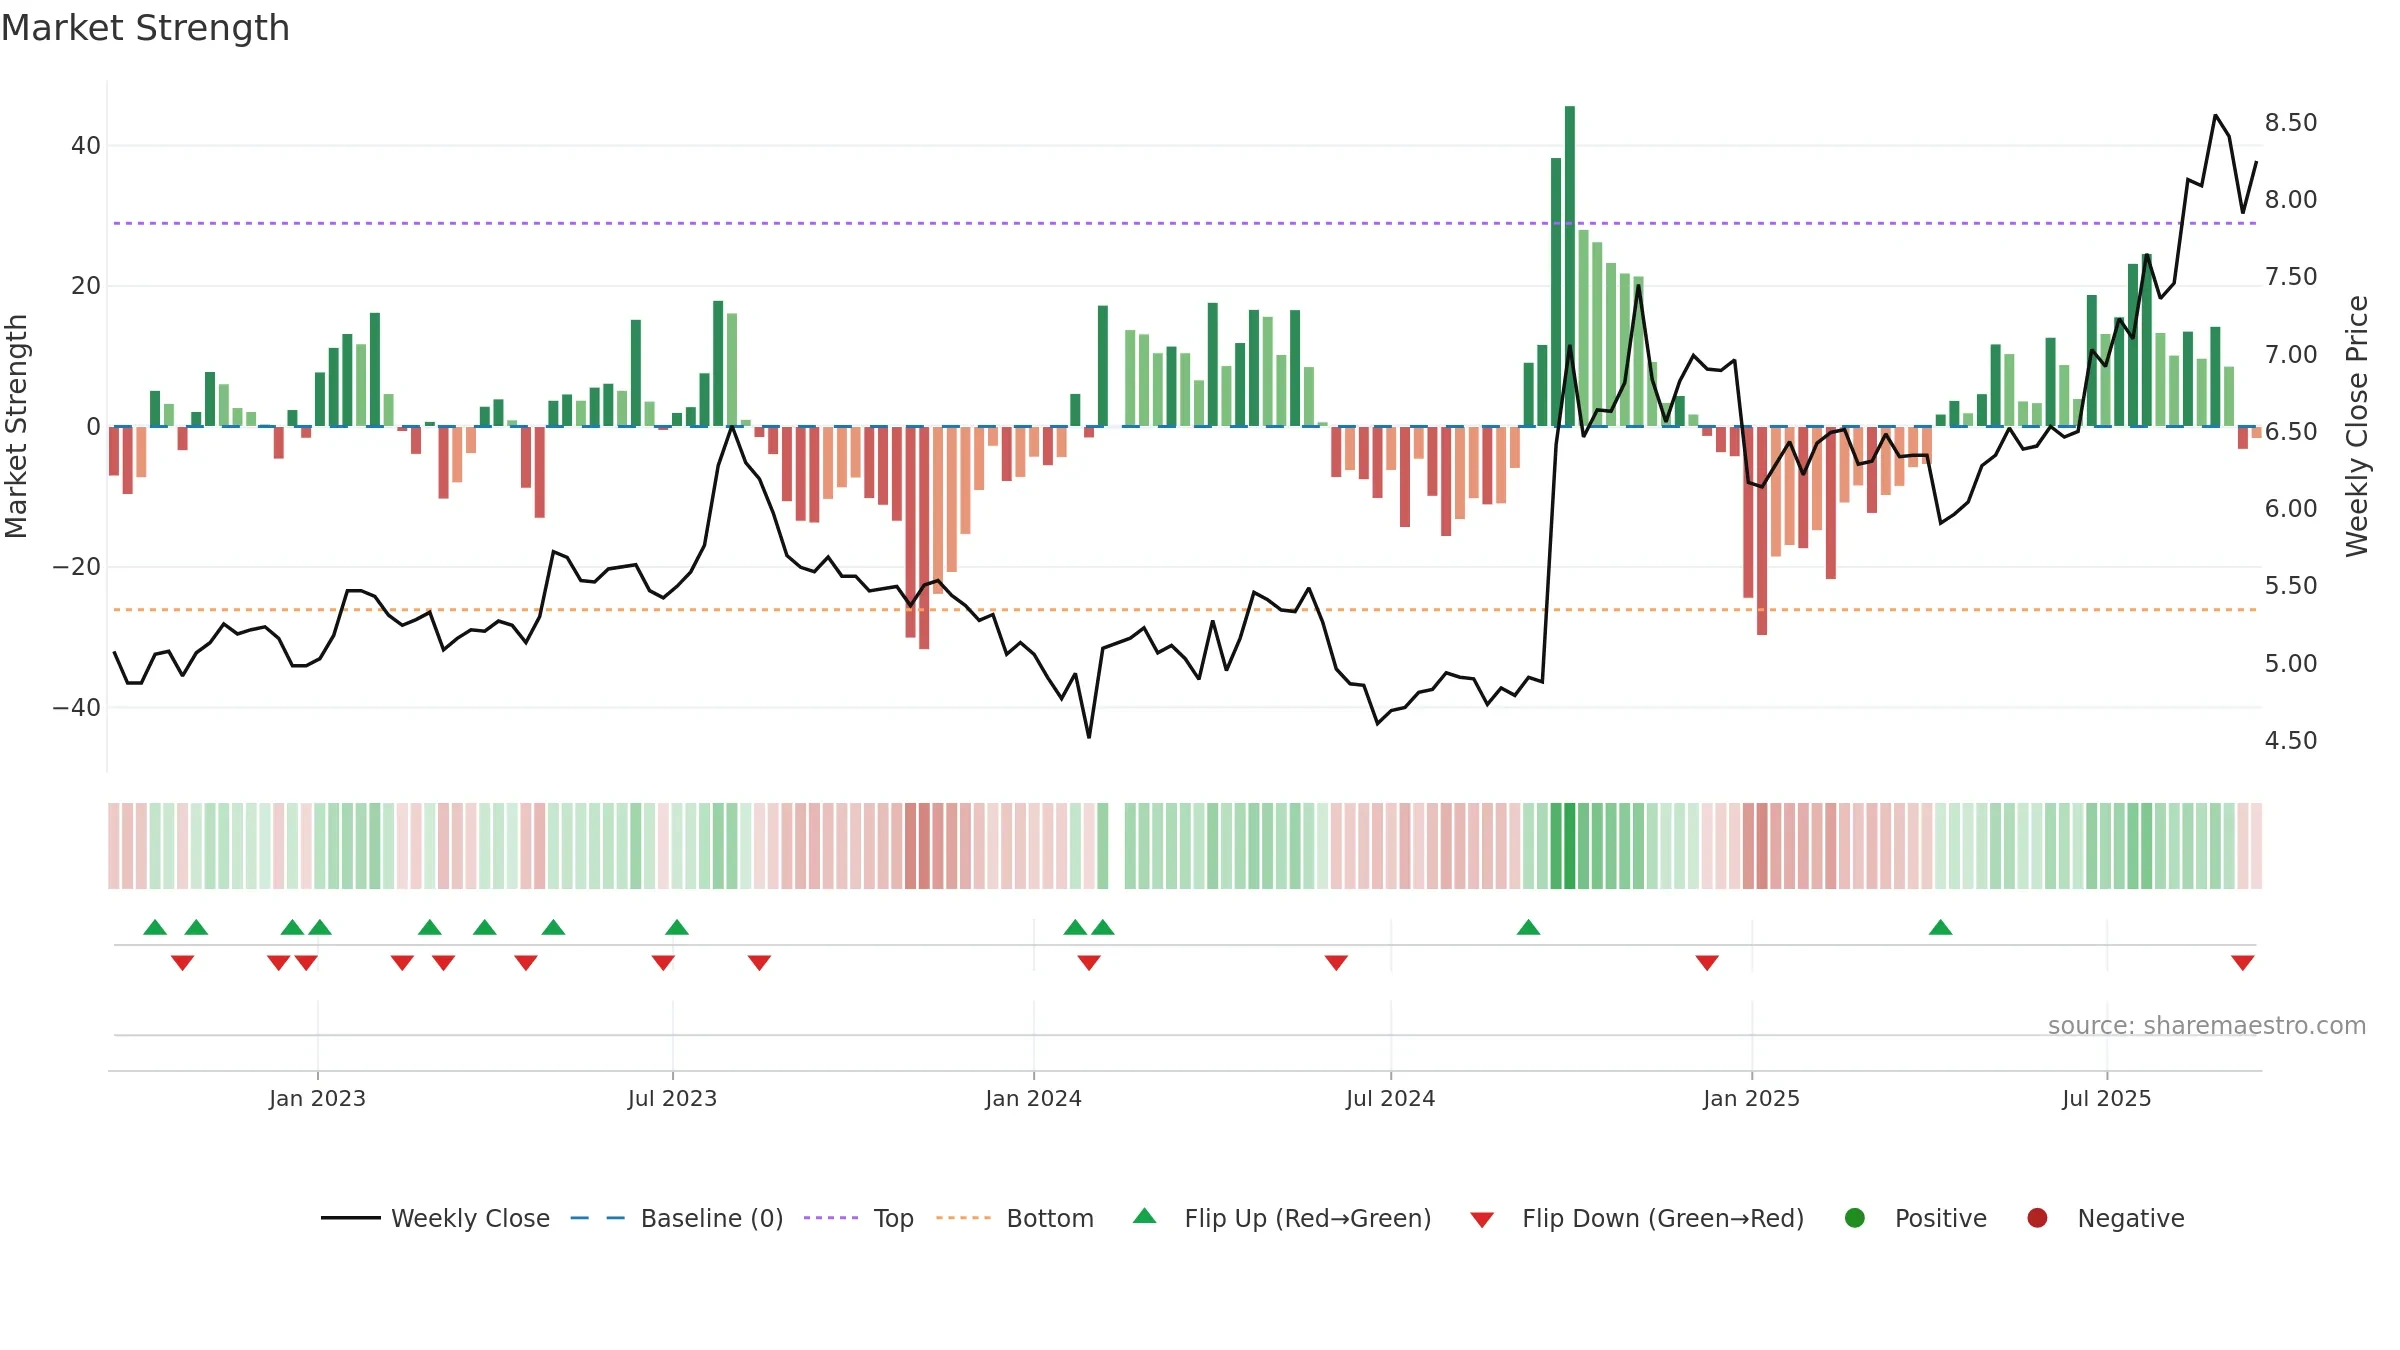
Task: Click the vertical 'Market Strength' y-axis title
Action: point(17,426)
